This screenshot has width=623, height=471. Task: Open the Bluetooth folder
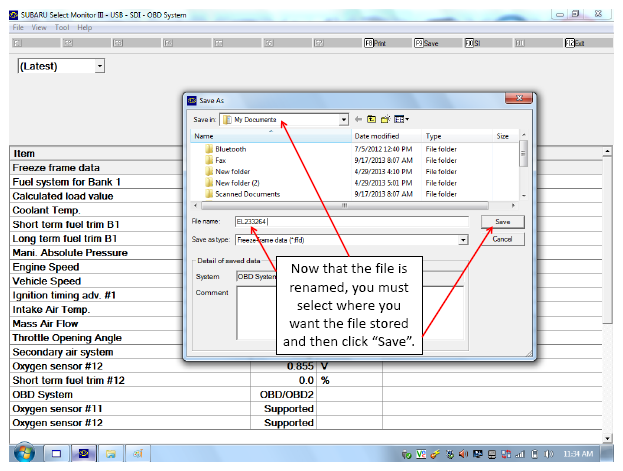click(x=230, y=149)
